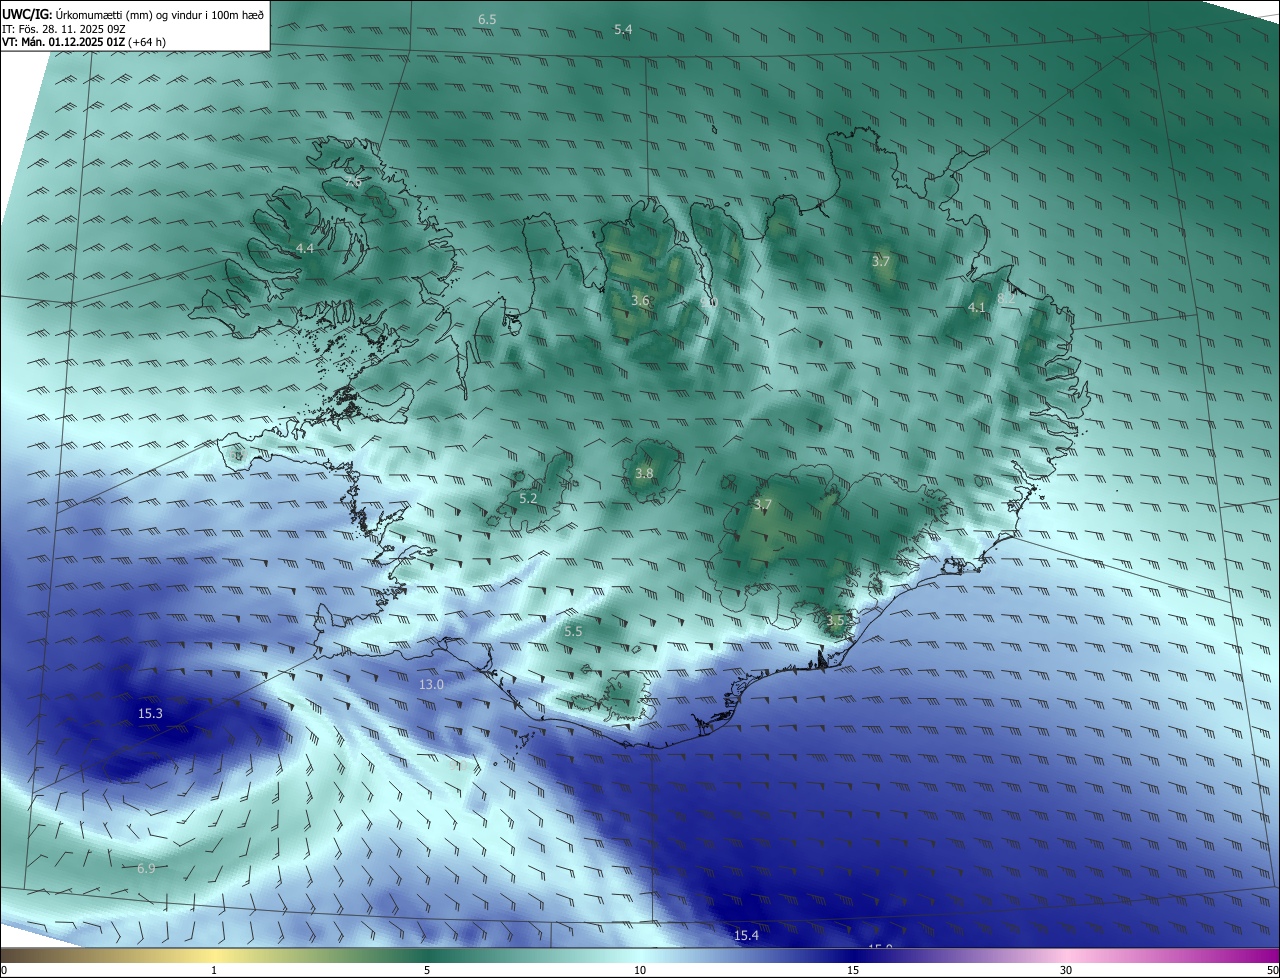This screenshot has height=978, width=1280.
Task: Click the 15 tick label on the color scale
Action: [x=853, y=970]
